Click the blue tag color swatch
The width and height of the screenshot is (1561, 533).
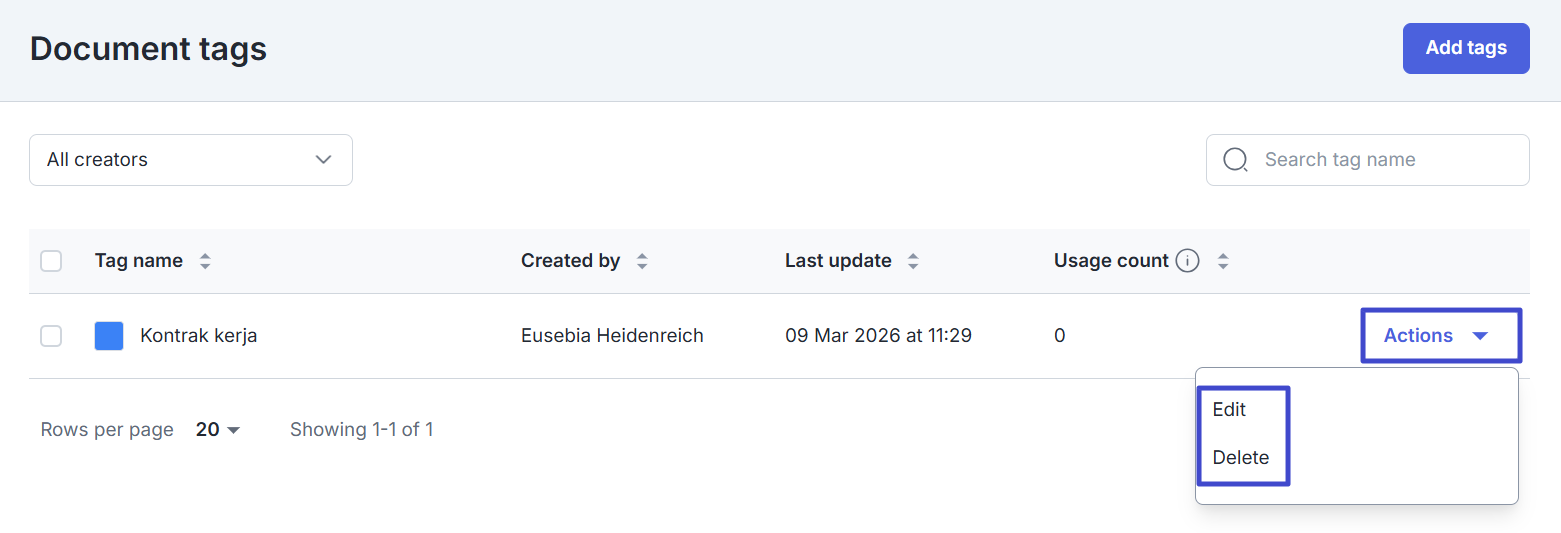click(x=109, y=336)
